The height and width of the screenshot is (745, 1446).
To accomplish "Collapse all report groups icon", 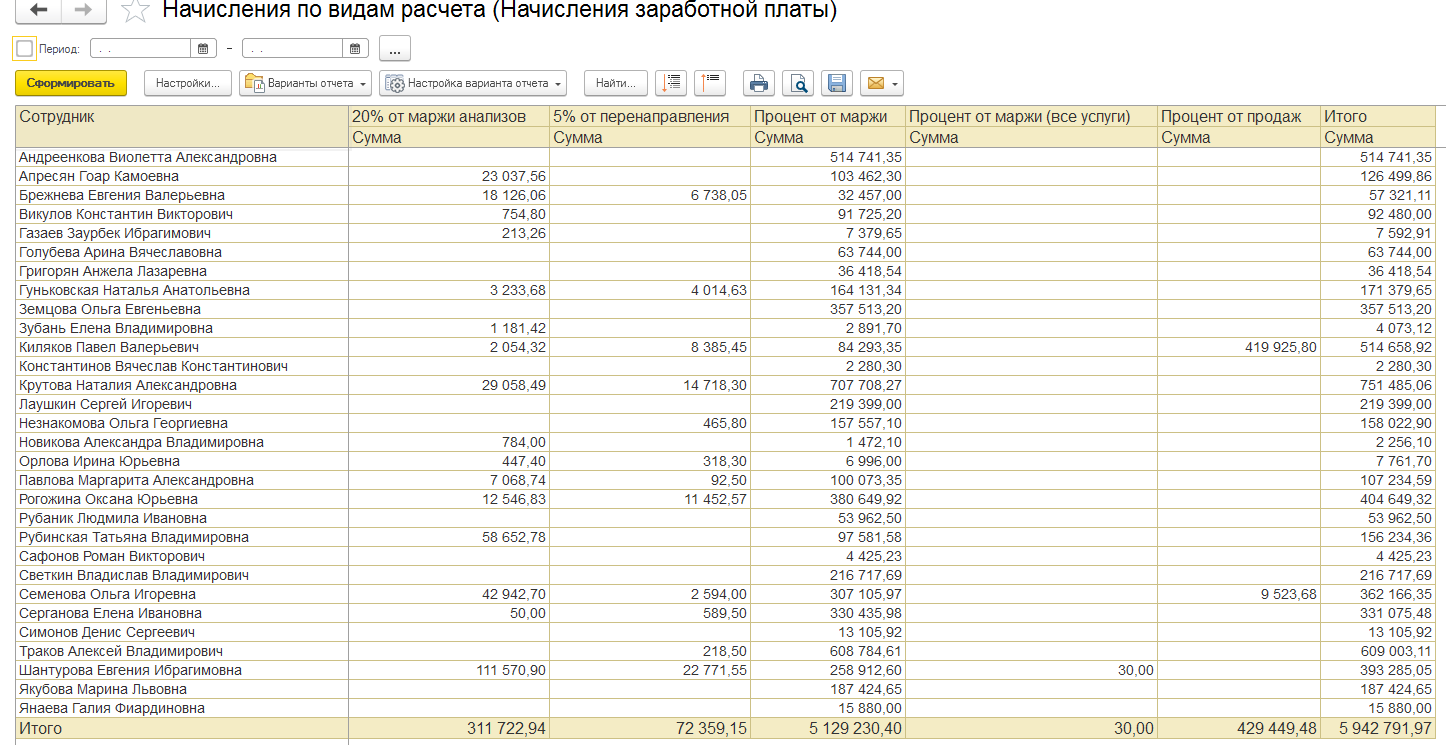I will coord(710,83).
